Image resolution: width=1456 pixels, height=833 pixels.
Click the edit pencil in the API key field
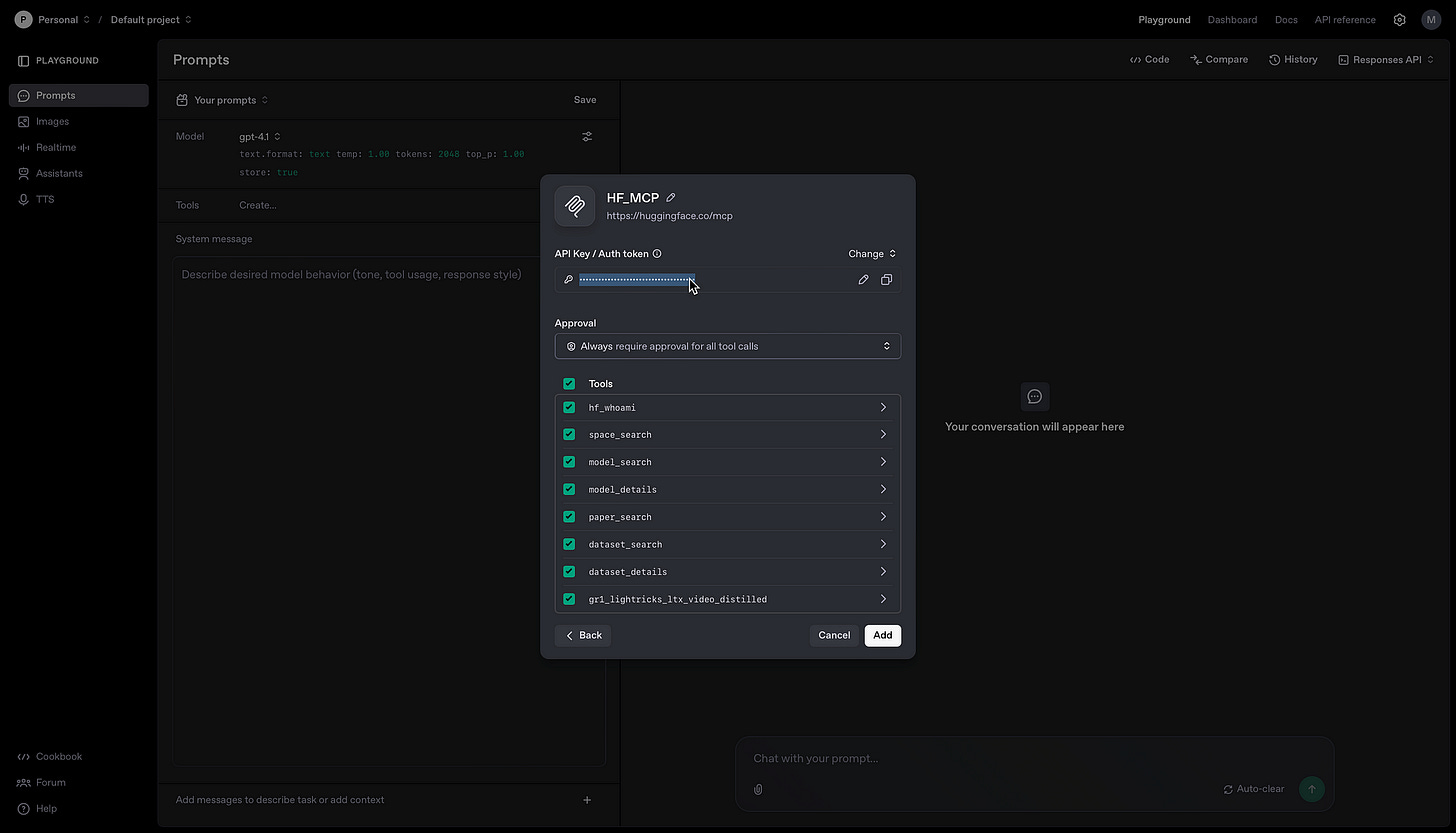point(863,280)
